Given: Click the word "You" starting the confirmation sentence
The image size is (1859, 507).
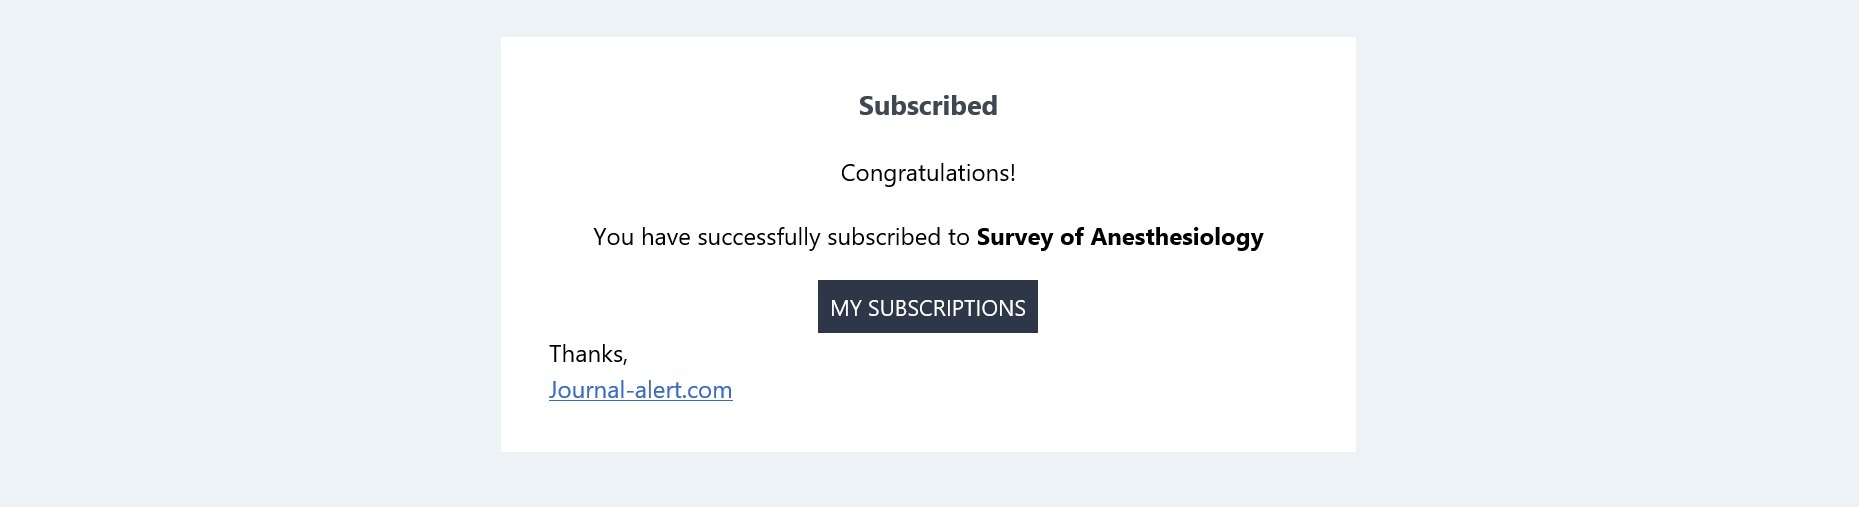Looking at the screenshot, I should 613,237.
